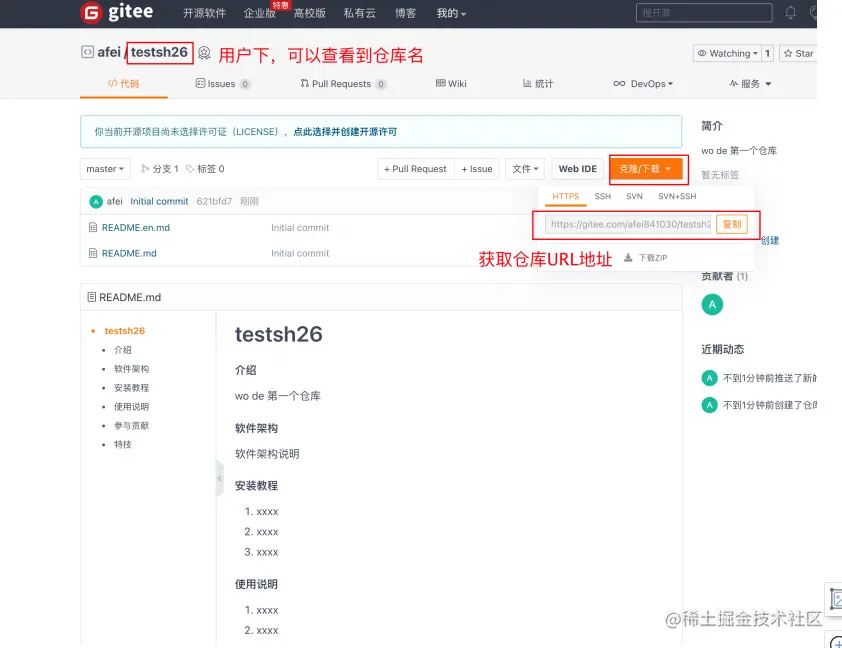The image size is (842, 648).
Task: Open the README.md file in file list
Action: click(129, 253)
